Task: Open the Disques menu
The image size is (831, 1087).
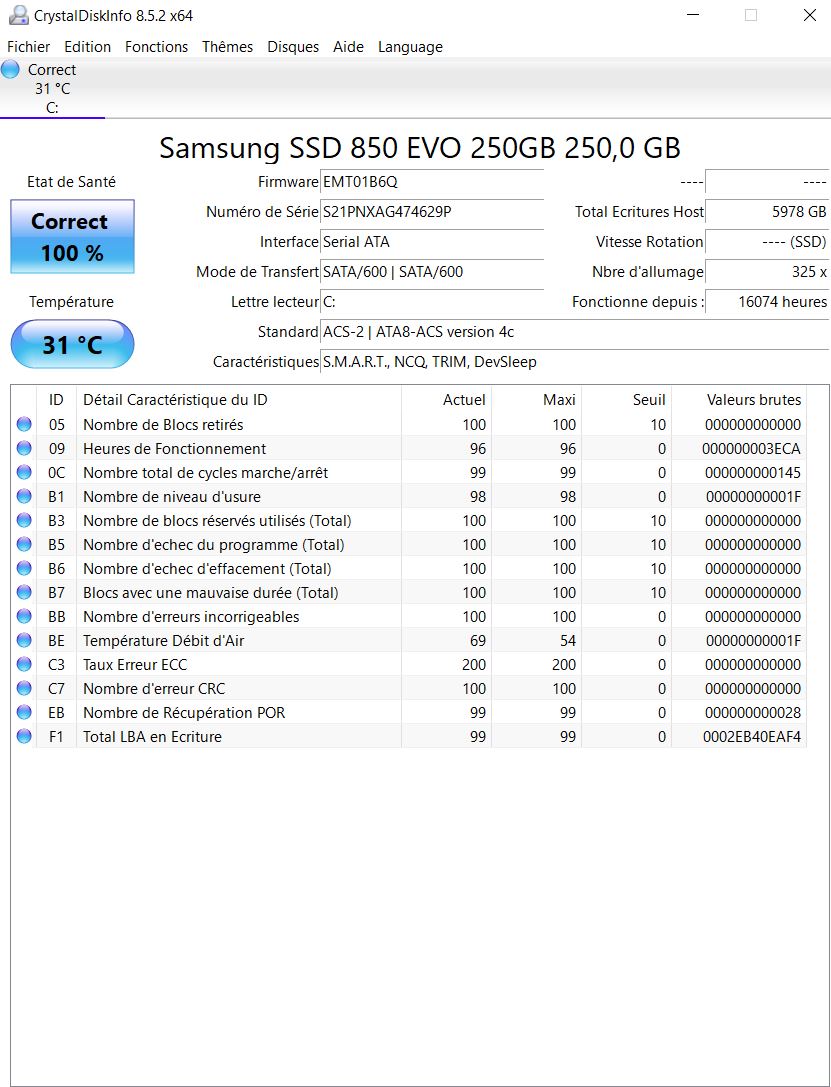Action: pyautogui.click(x=293, y=47)
